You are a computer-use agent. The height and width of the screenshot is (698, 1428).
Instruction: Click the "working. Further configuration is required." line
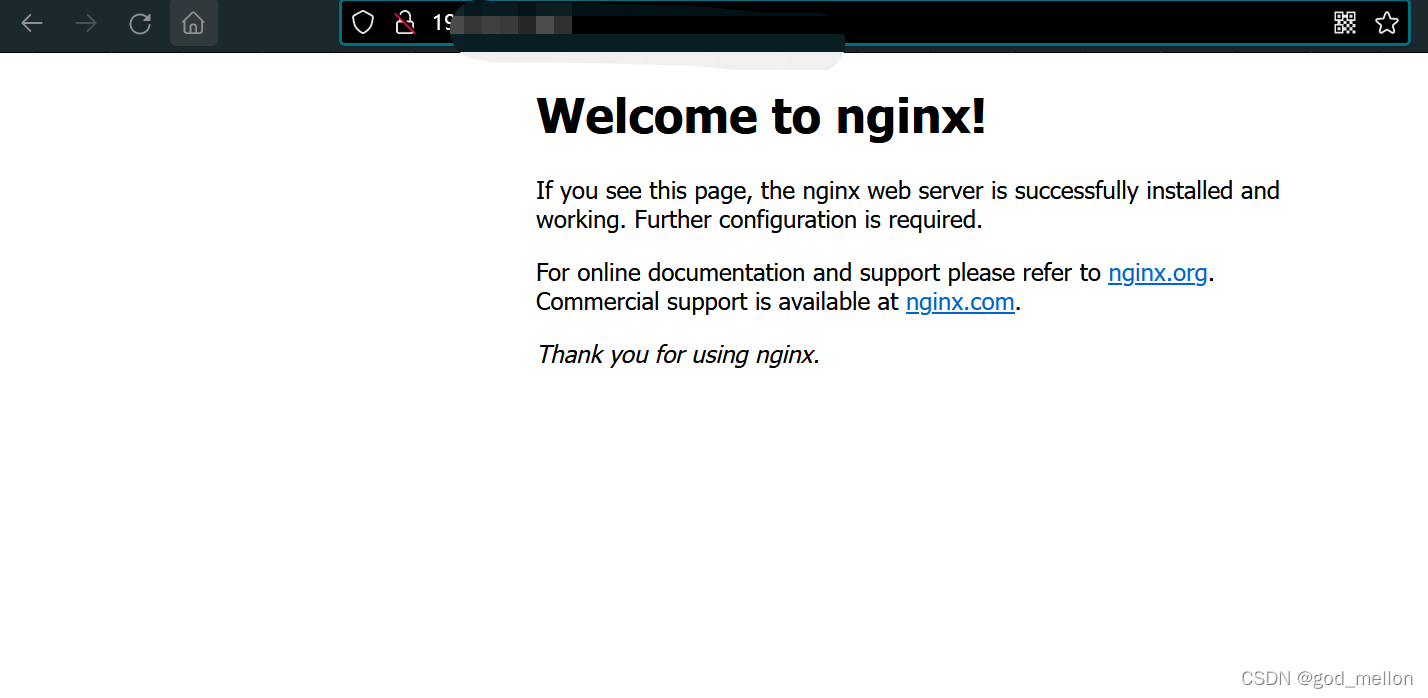click(x=759, y=219)
